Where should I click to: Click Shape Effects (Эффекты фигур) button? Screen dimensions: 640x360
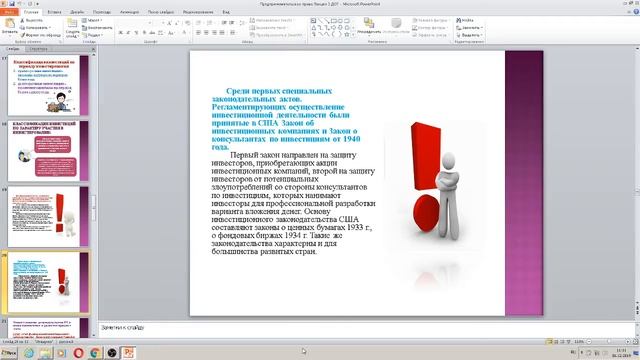[x=430, y=35]
